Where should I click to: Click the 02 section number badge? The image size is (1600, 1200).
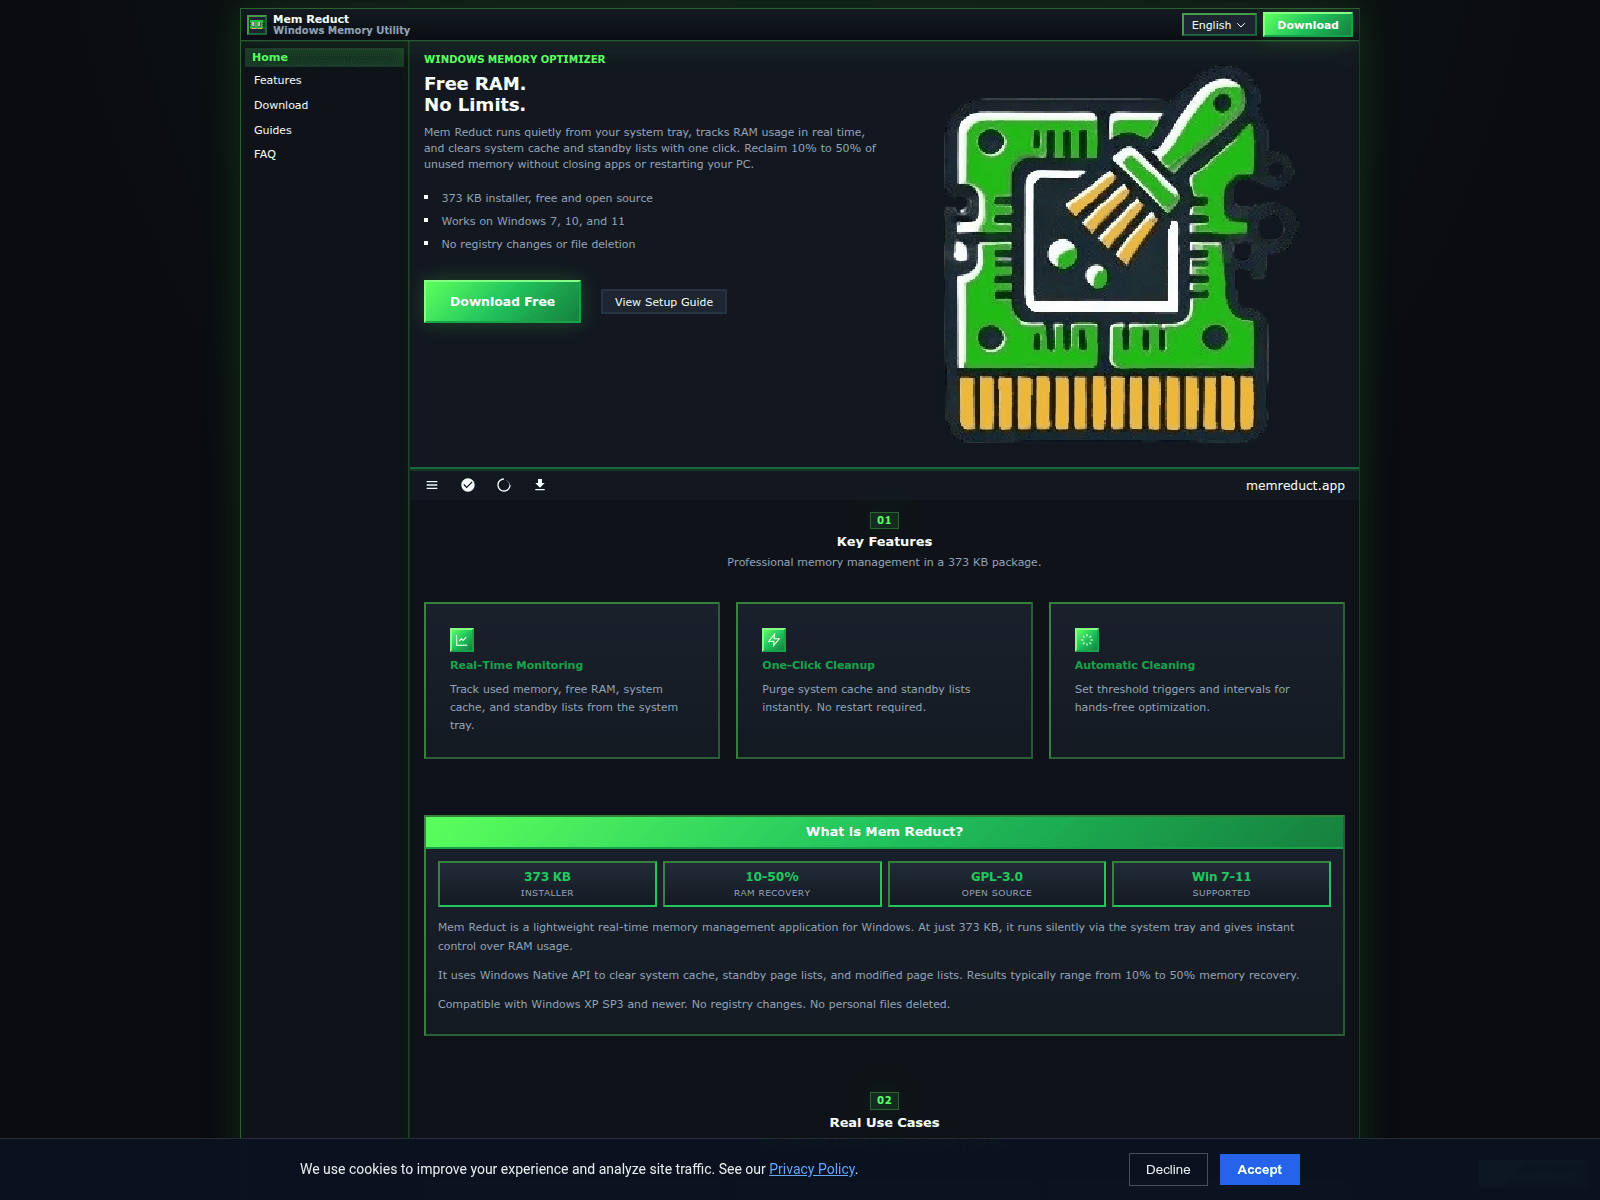(x=884, y=1100)
